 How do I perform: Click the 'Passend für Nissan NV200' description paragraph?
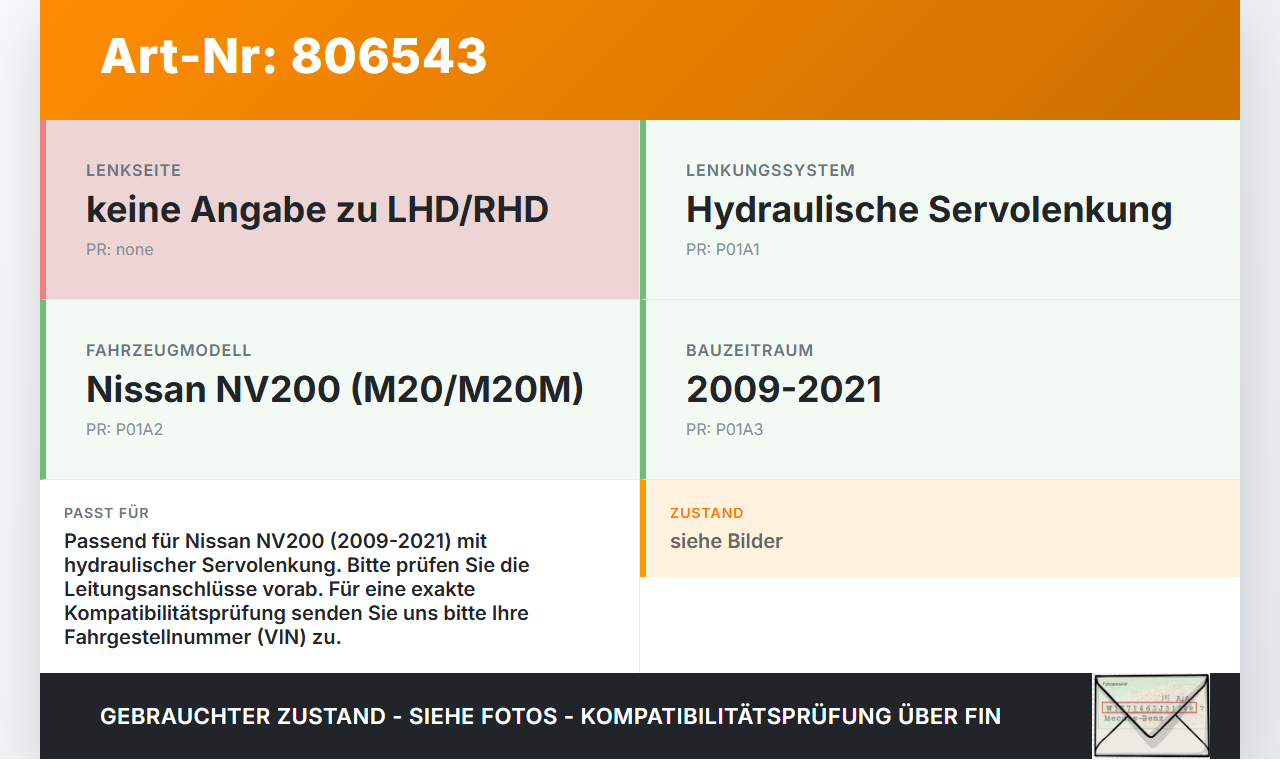(x=297, y=589)
